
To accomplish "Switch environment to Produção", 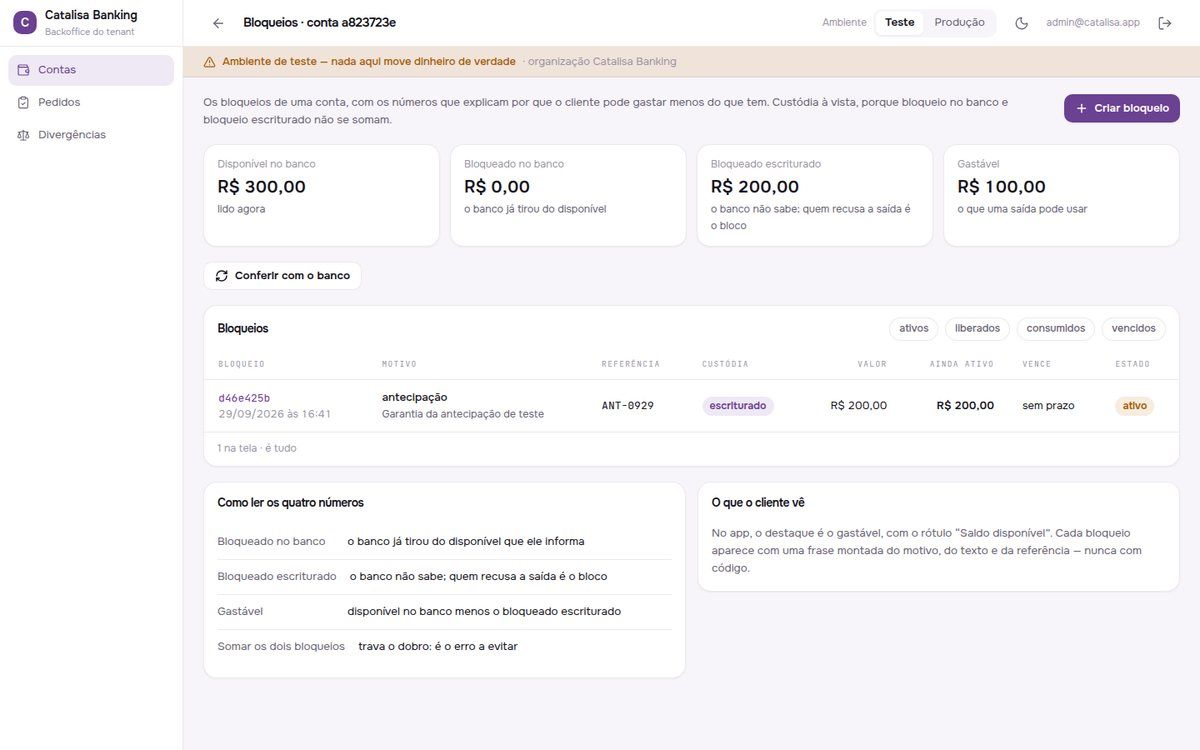I will 959,23.
